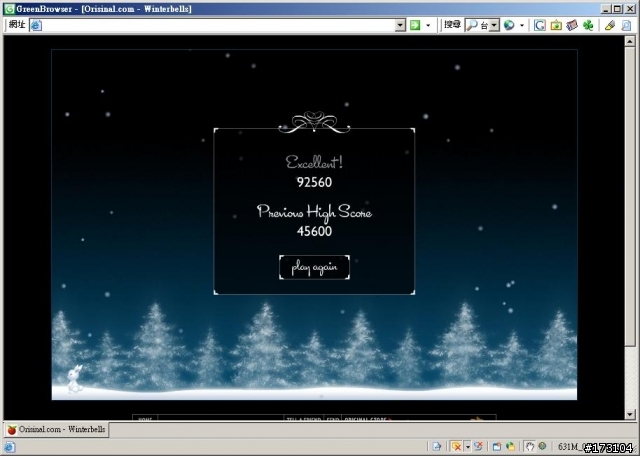Image resolution: width=640 pixels, height=456 pixels.
Task: Minimize the GreenBrowser window
Action: [x=606, y=9]
